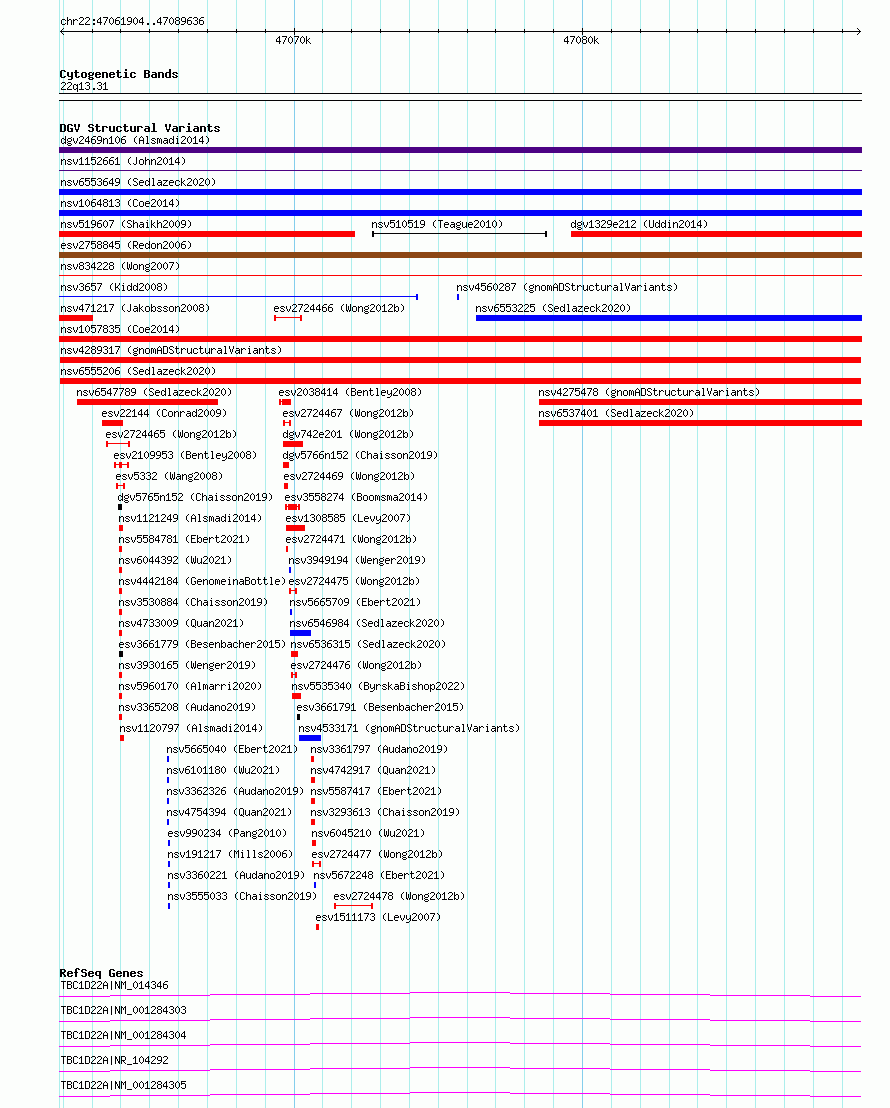Select nsv6546984 (Sedlazeck2020) variant

(368, 623)
